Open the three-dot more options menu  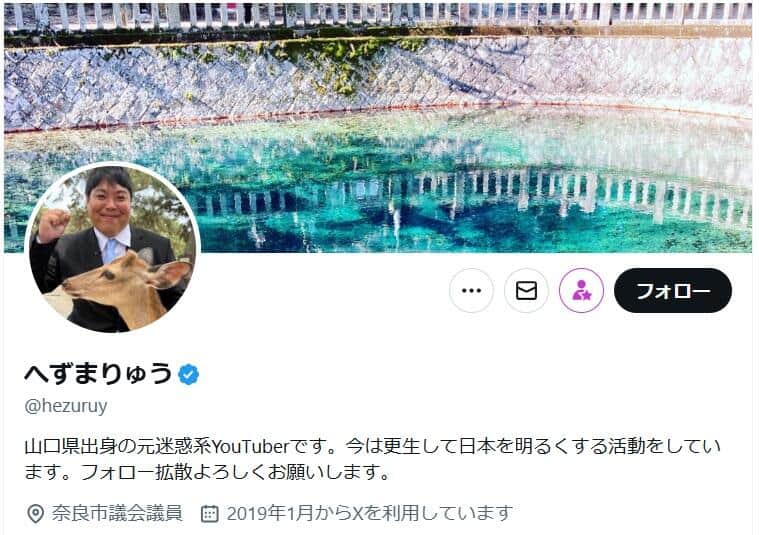click(471, 290)
